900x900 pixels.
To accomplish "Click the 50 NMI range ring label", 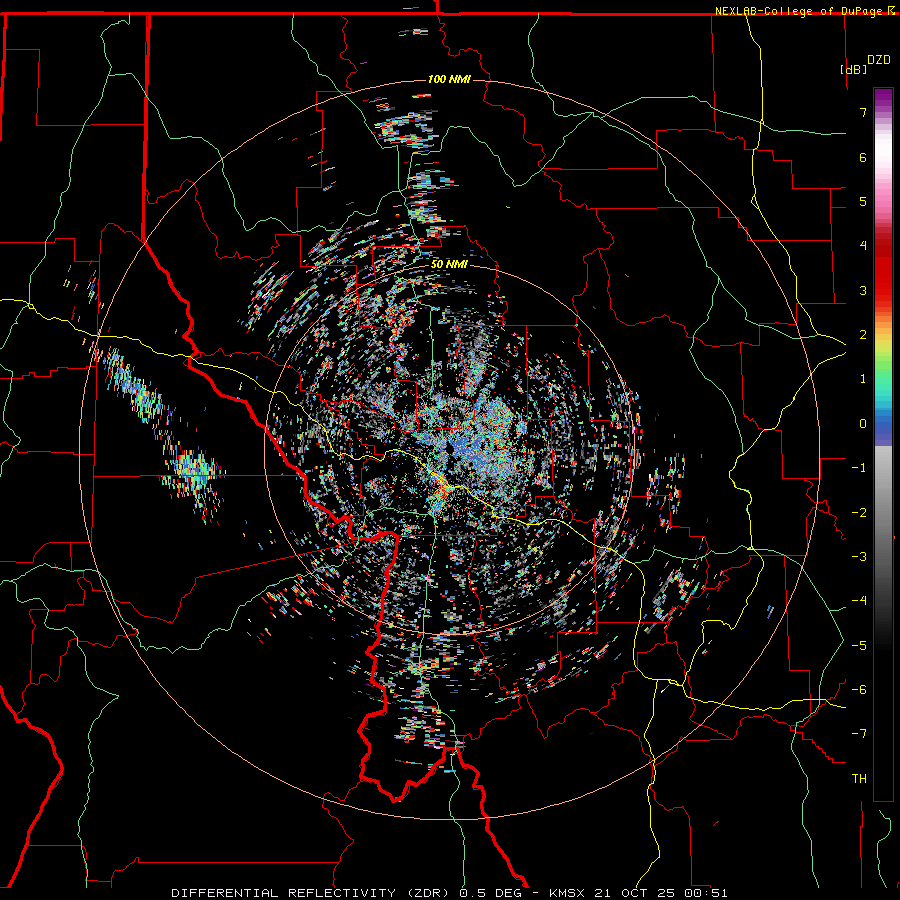I will pos(449,264).
